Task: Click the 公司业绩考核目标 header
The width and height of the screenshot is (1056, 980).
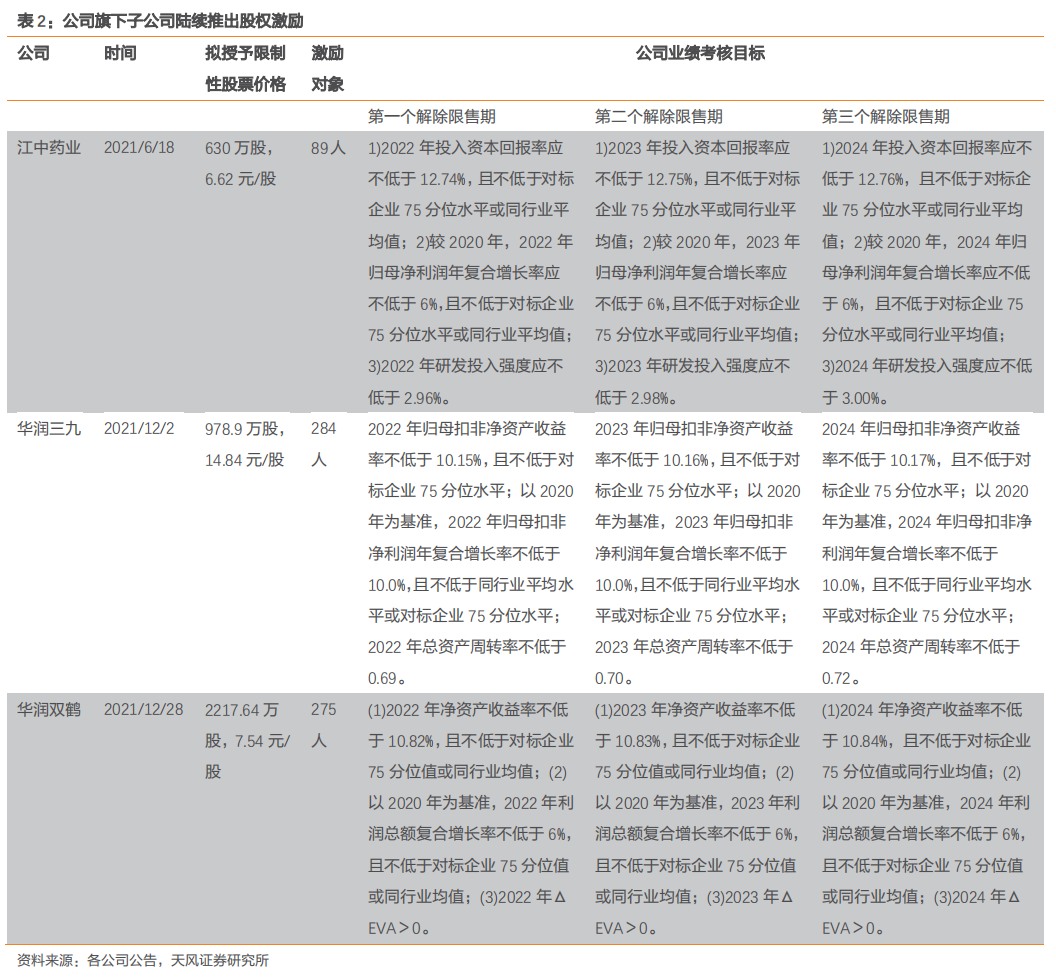Action: coord(700,53)
